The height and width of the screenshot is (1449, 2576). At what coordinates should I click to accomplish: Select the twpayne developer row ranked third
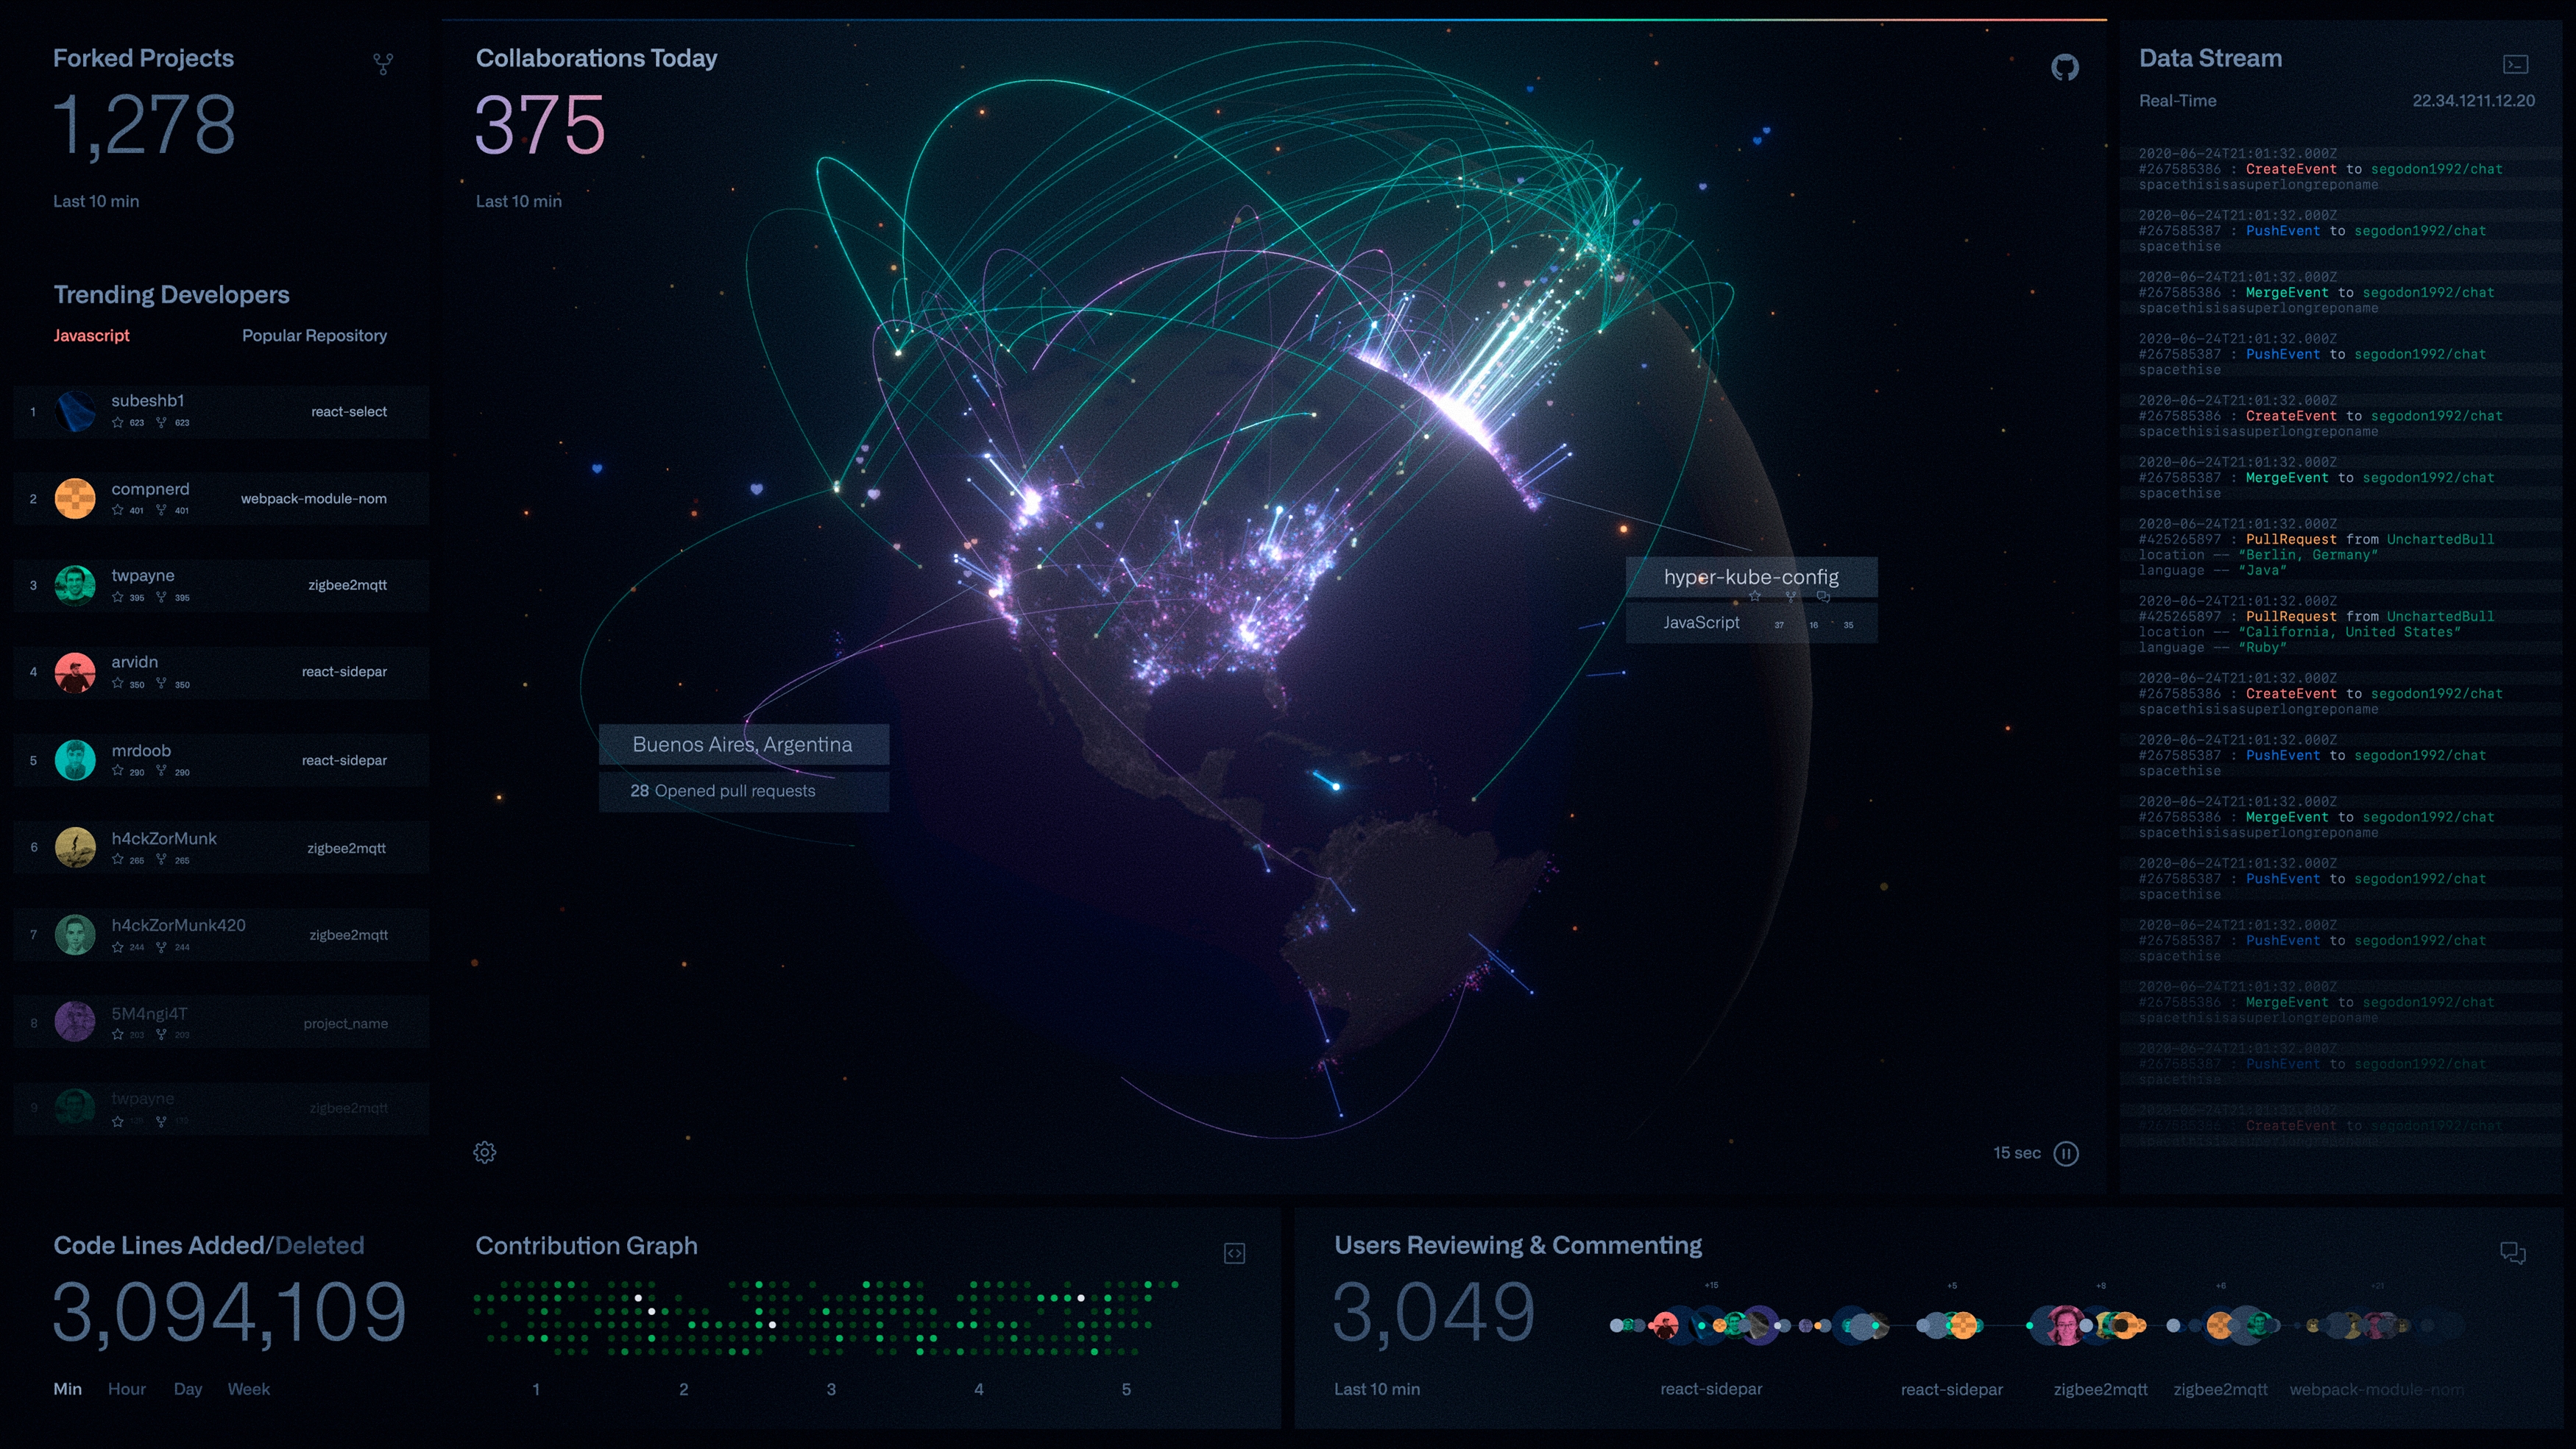pos(143,576)
